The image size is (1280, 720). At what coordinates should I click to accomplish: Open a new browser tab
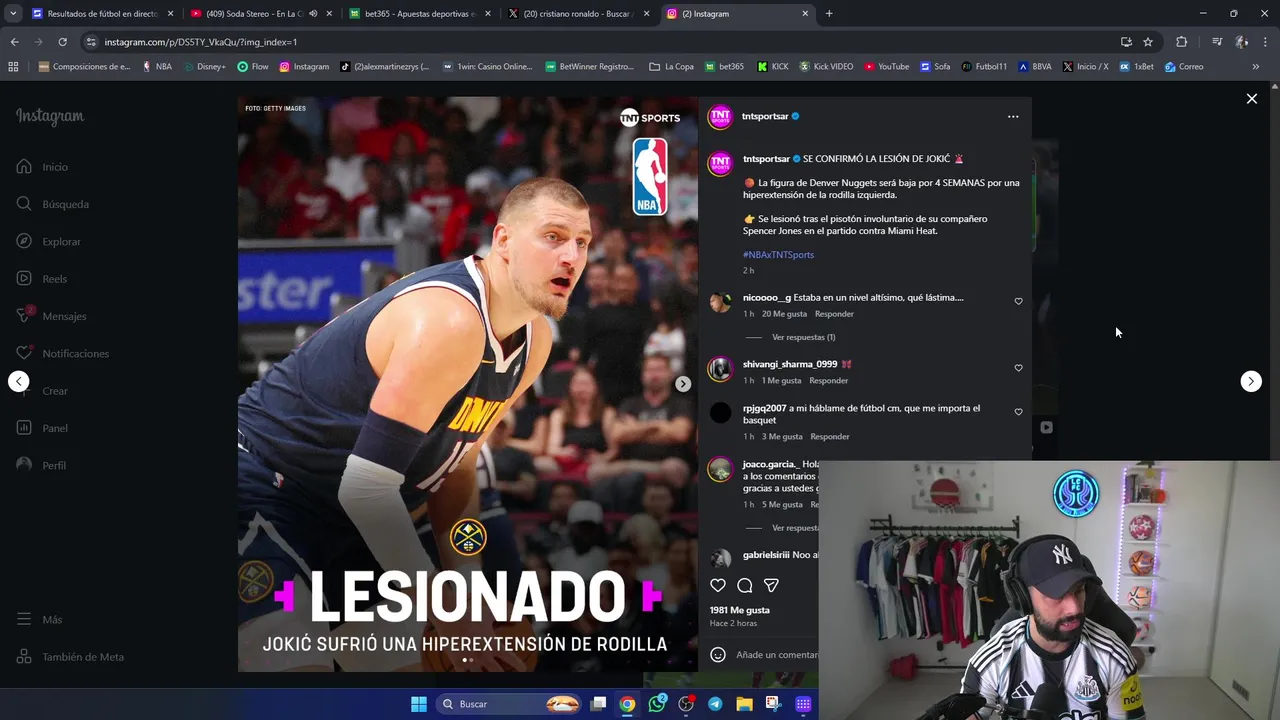point(829,14)
